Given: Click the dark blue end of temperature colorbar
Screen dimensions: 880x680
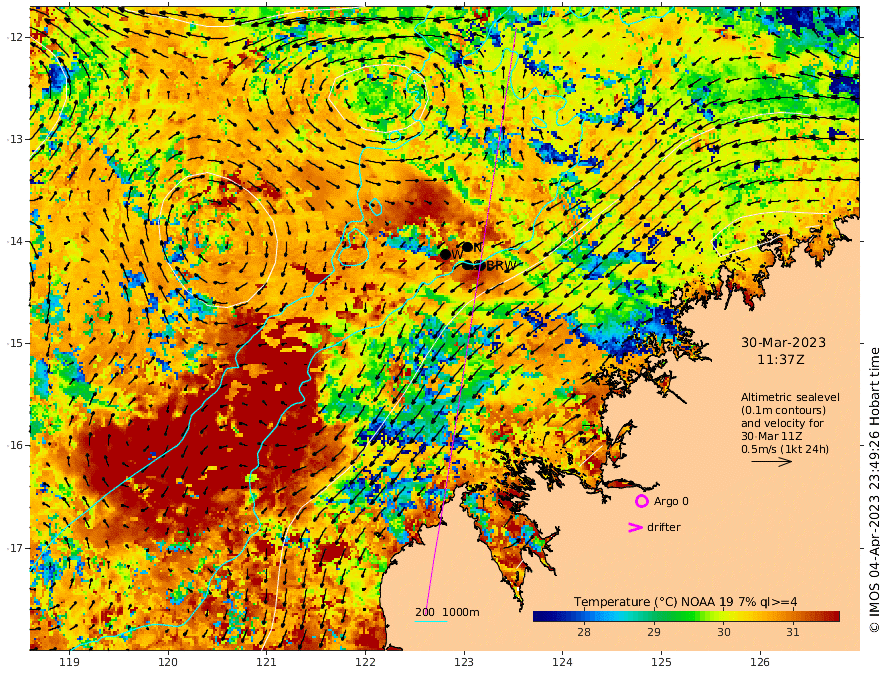Looking at the screenshot, I should pyautogui.click(x=539, y=617).
